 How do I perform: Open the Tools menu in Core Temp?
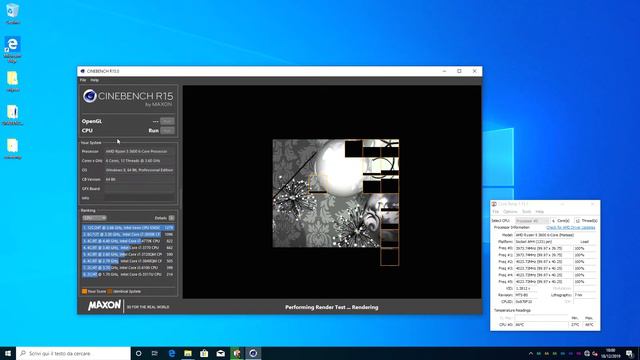(x=527, y=212)
